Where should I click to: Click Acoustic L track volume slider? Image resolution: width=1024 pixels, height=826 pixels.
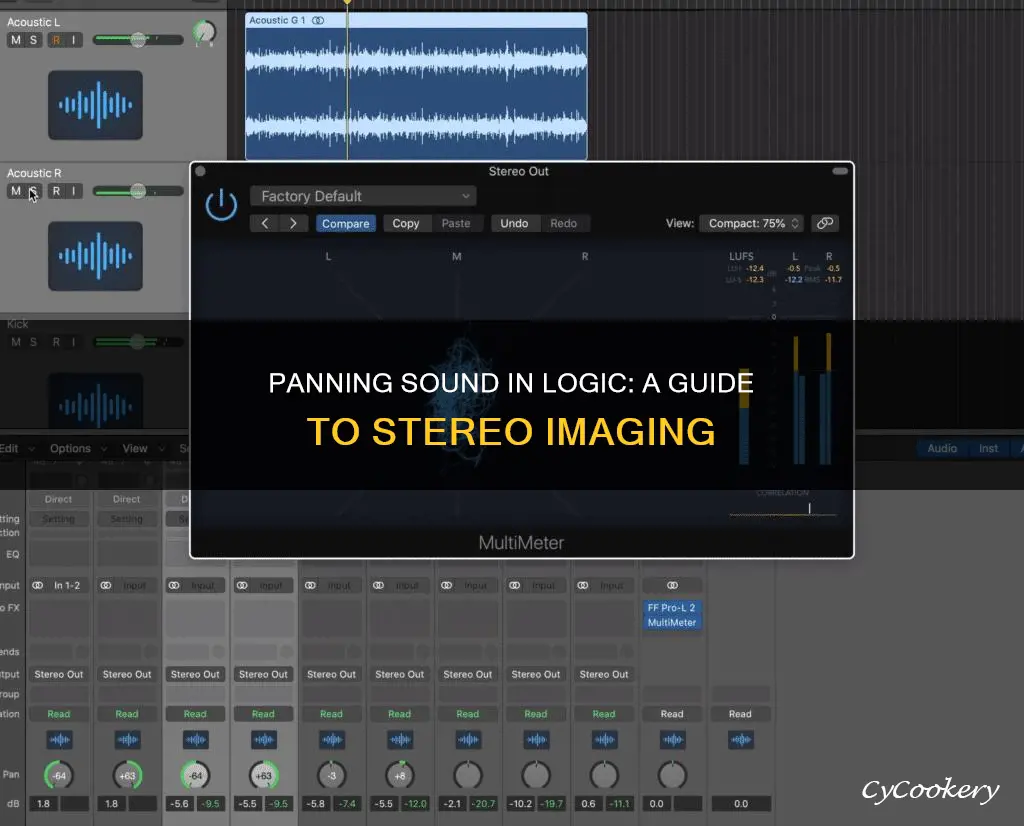pos(138,40)
